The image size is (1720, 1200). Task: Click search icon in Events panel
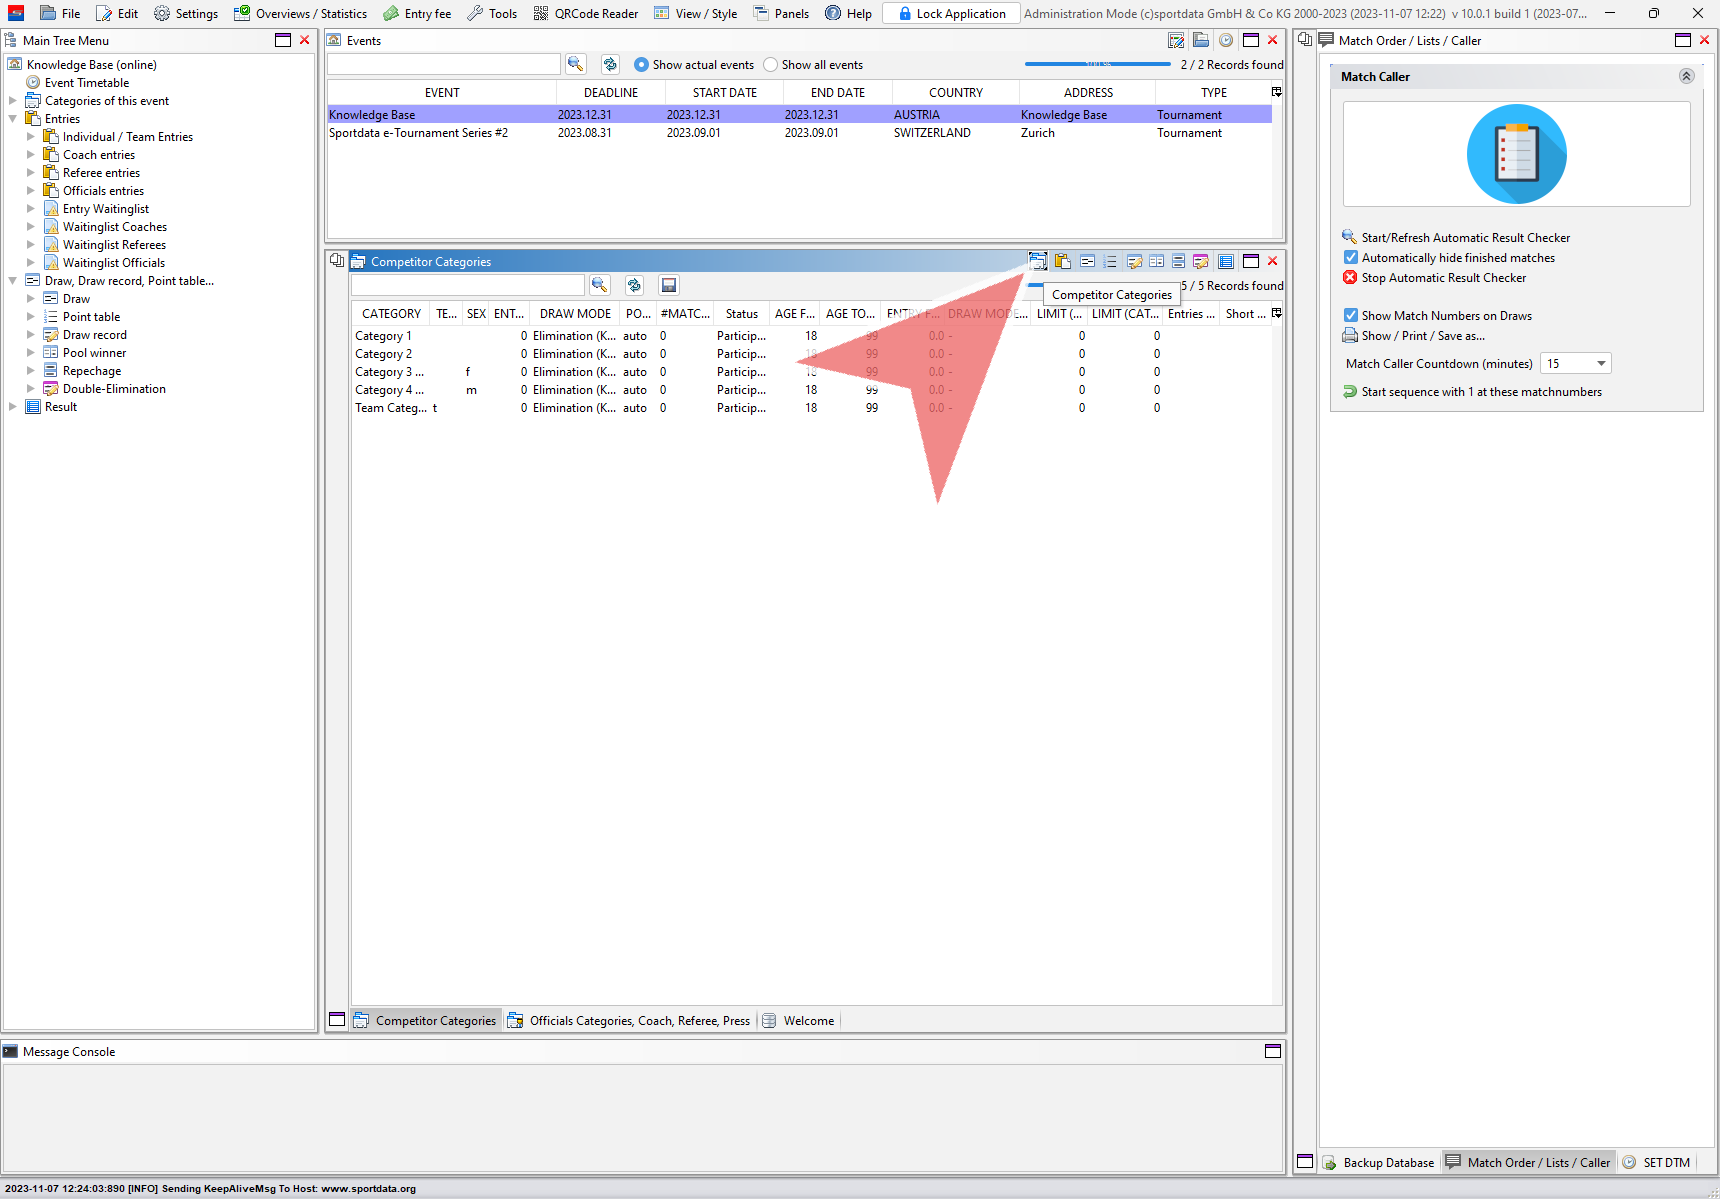[575, 64]
